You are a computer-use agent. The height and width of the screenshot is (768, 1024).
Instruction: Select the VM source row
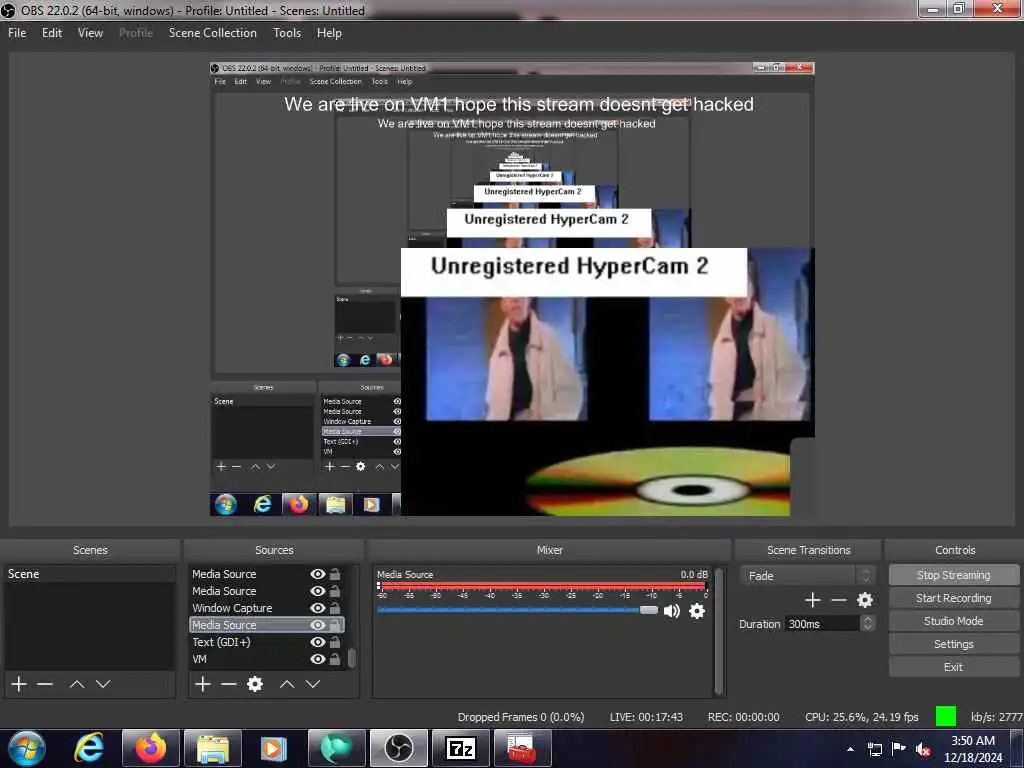point(266,659)
